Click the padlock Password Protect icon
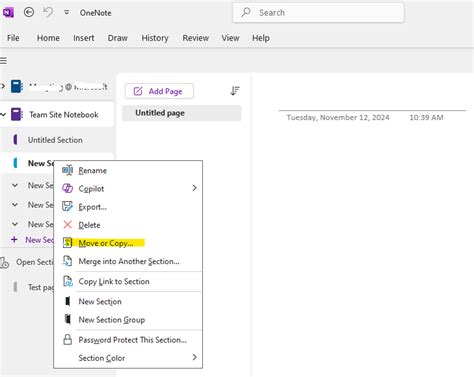Viewport: 474px width, 377px height. [68, 339]
